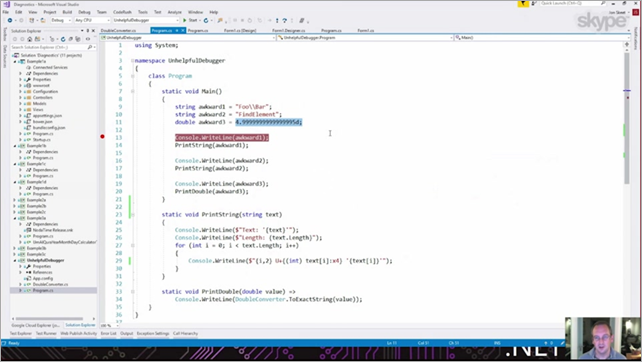
Task: Click the Navigate Backward arrow in toolbar
Action: coord(10,20)
